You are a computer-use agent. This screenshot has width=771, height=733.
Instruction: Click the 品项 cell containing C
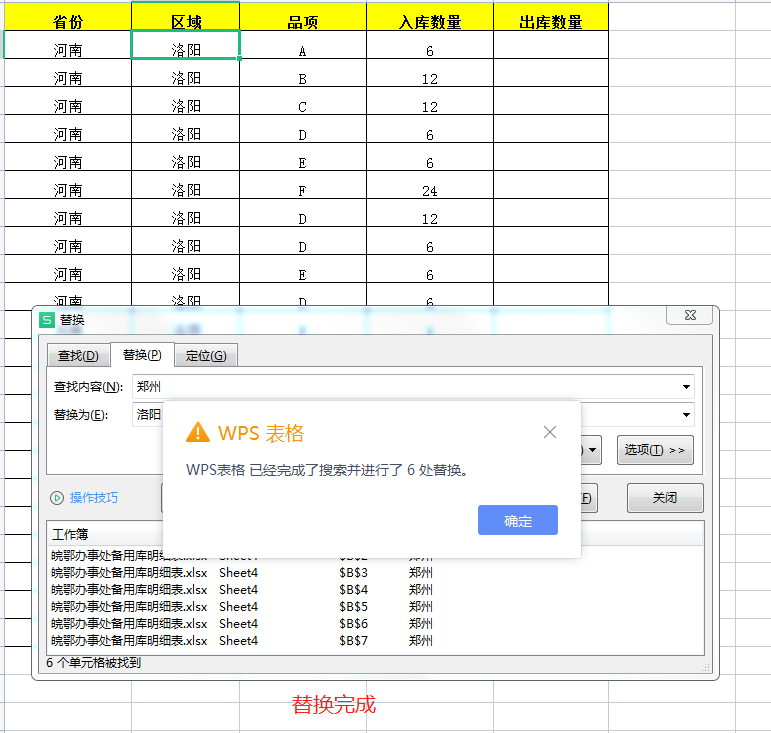coord(303,101)
